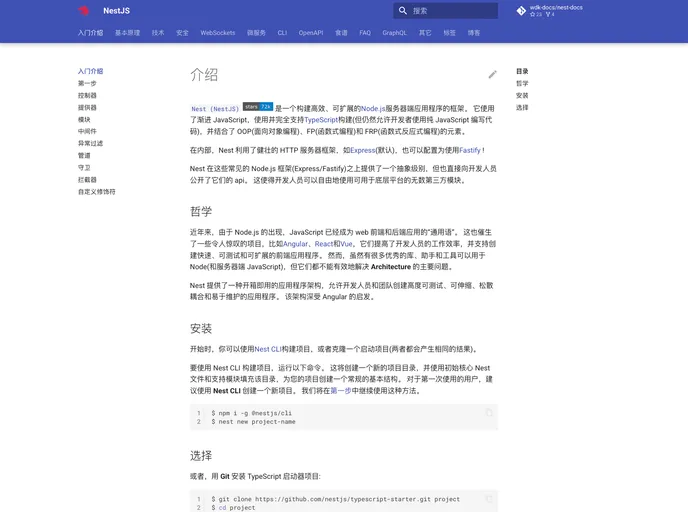Jump to 哲学 in the table of contents
688x512 pixels.
point(522,83)
